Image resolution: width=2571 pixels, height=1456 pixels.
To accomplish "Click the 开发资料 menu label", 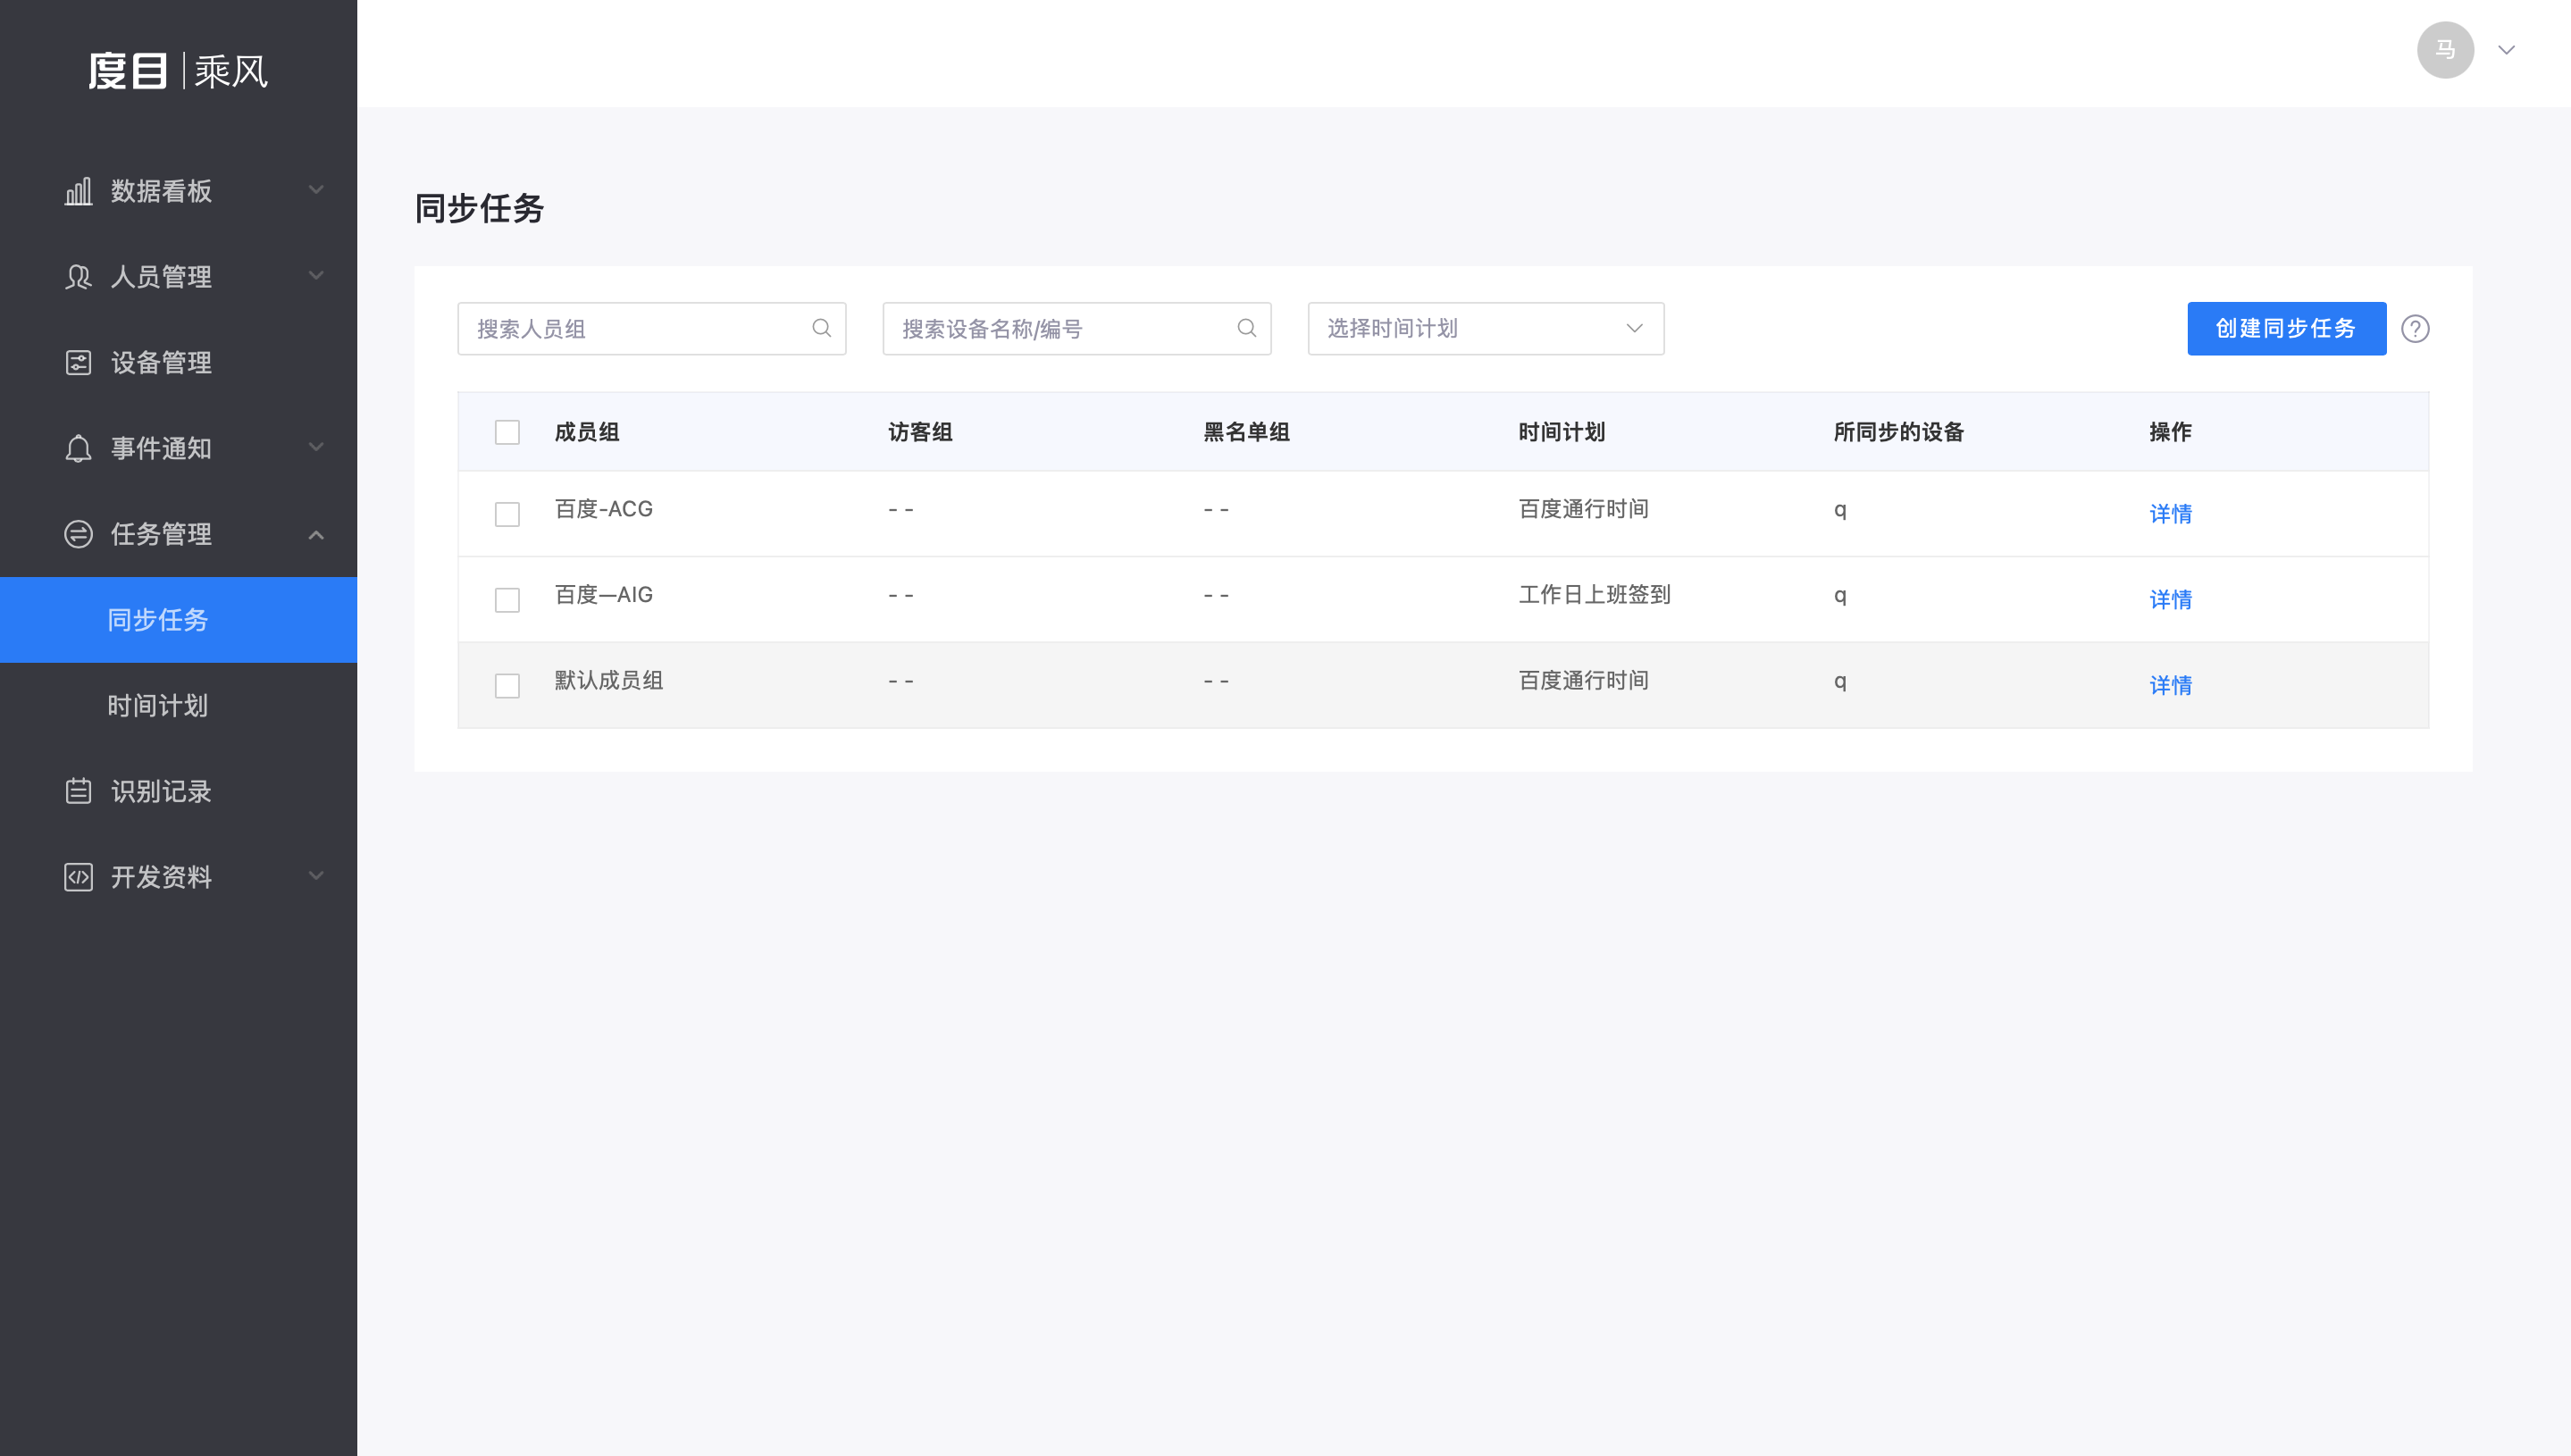I will 161,877.
